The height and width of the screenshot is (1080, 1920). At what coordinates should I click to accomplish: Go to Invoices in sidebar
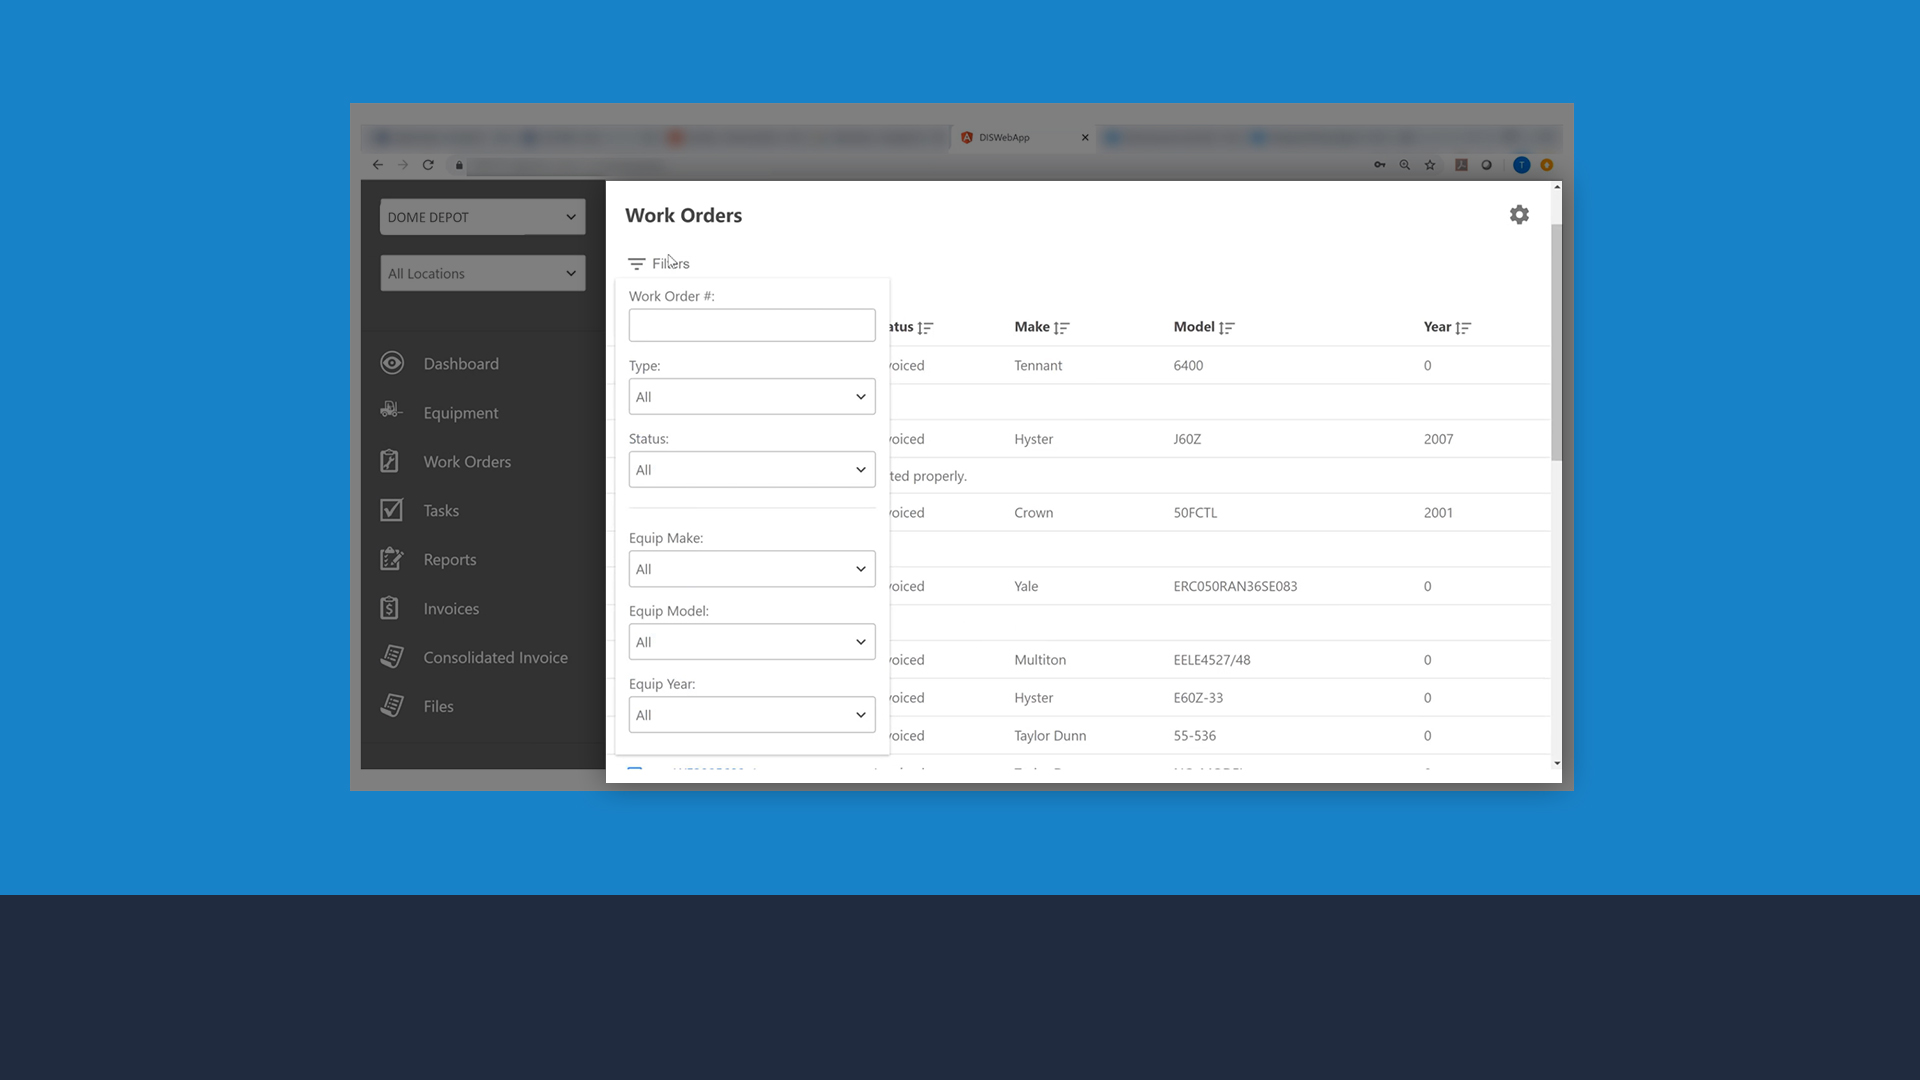pyautogui.click(x=451, y=609)
